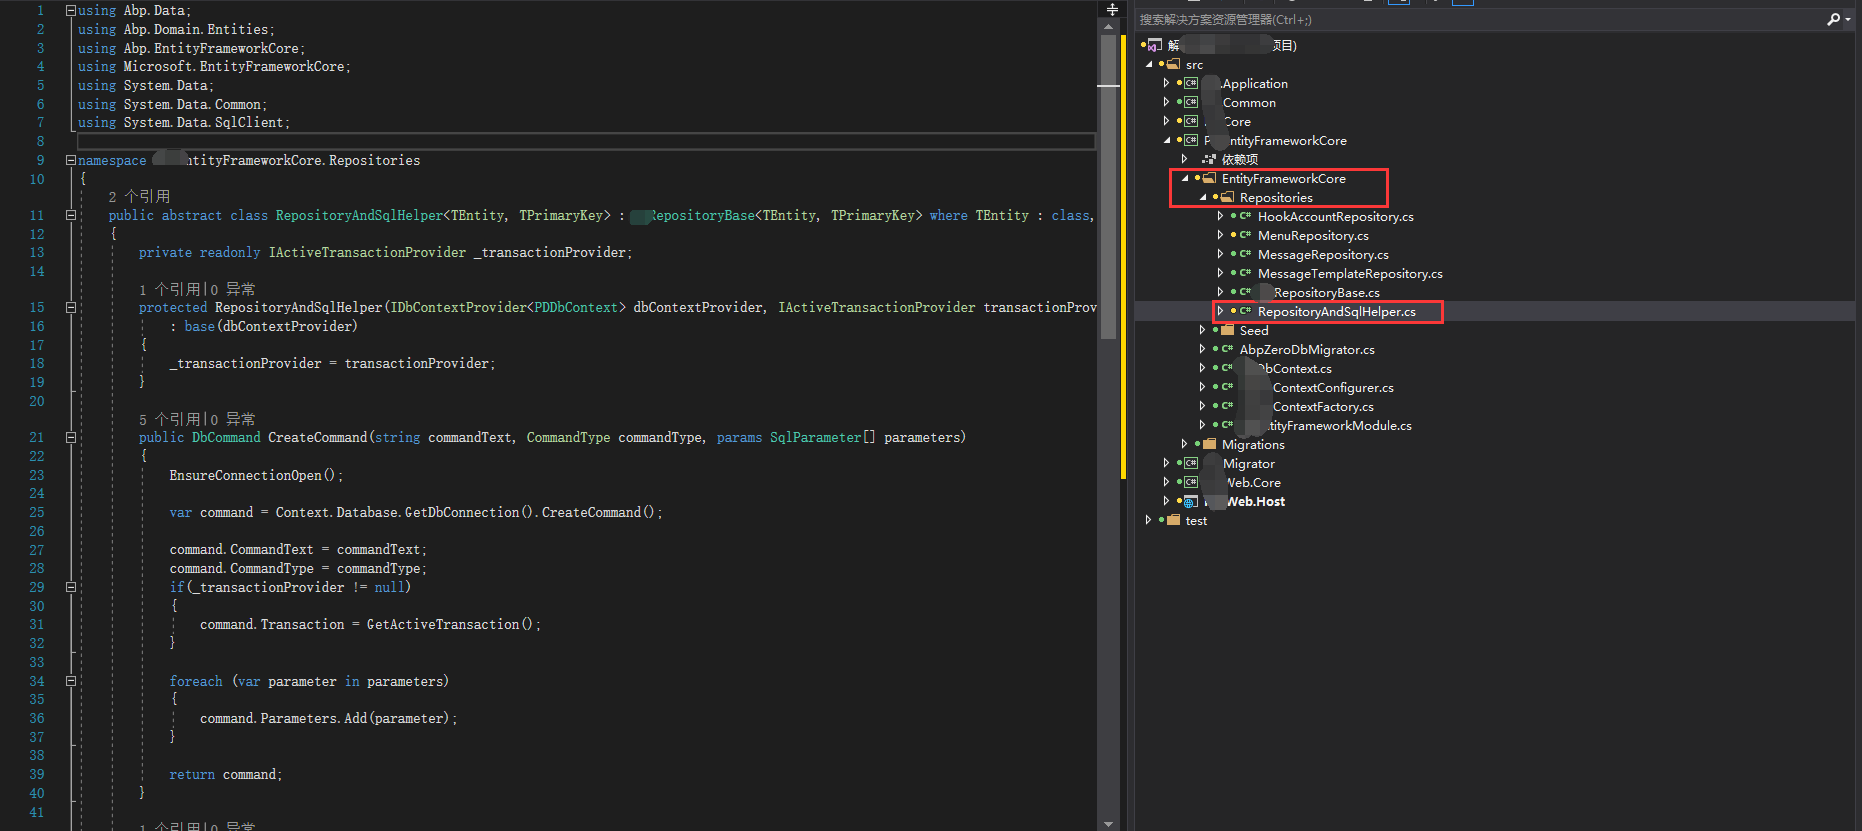Expand the .Application project node
This screenshot has width=1862, height=831.
(x=1166, y=83)
